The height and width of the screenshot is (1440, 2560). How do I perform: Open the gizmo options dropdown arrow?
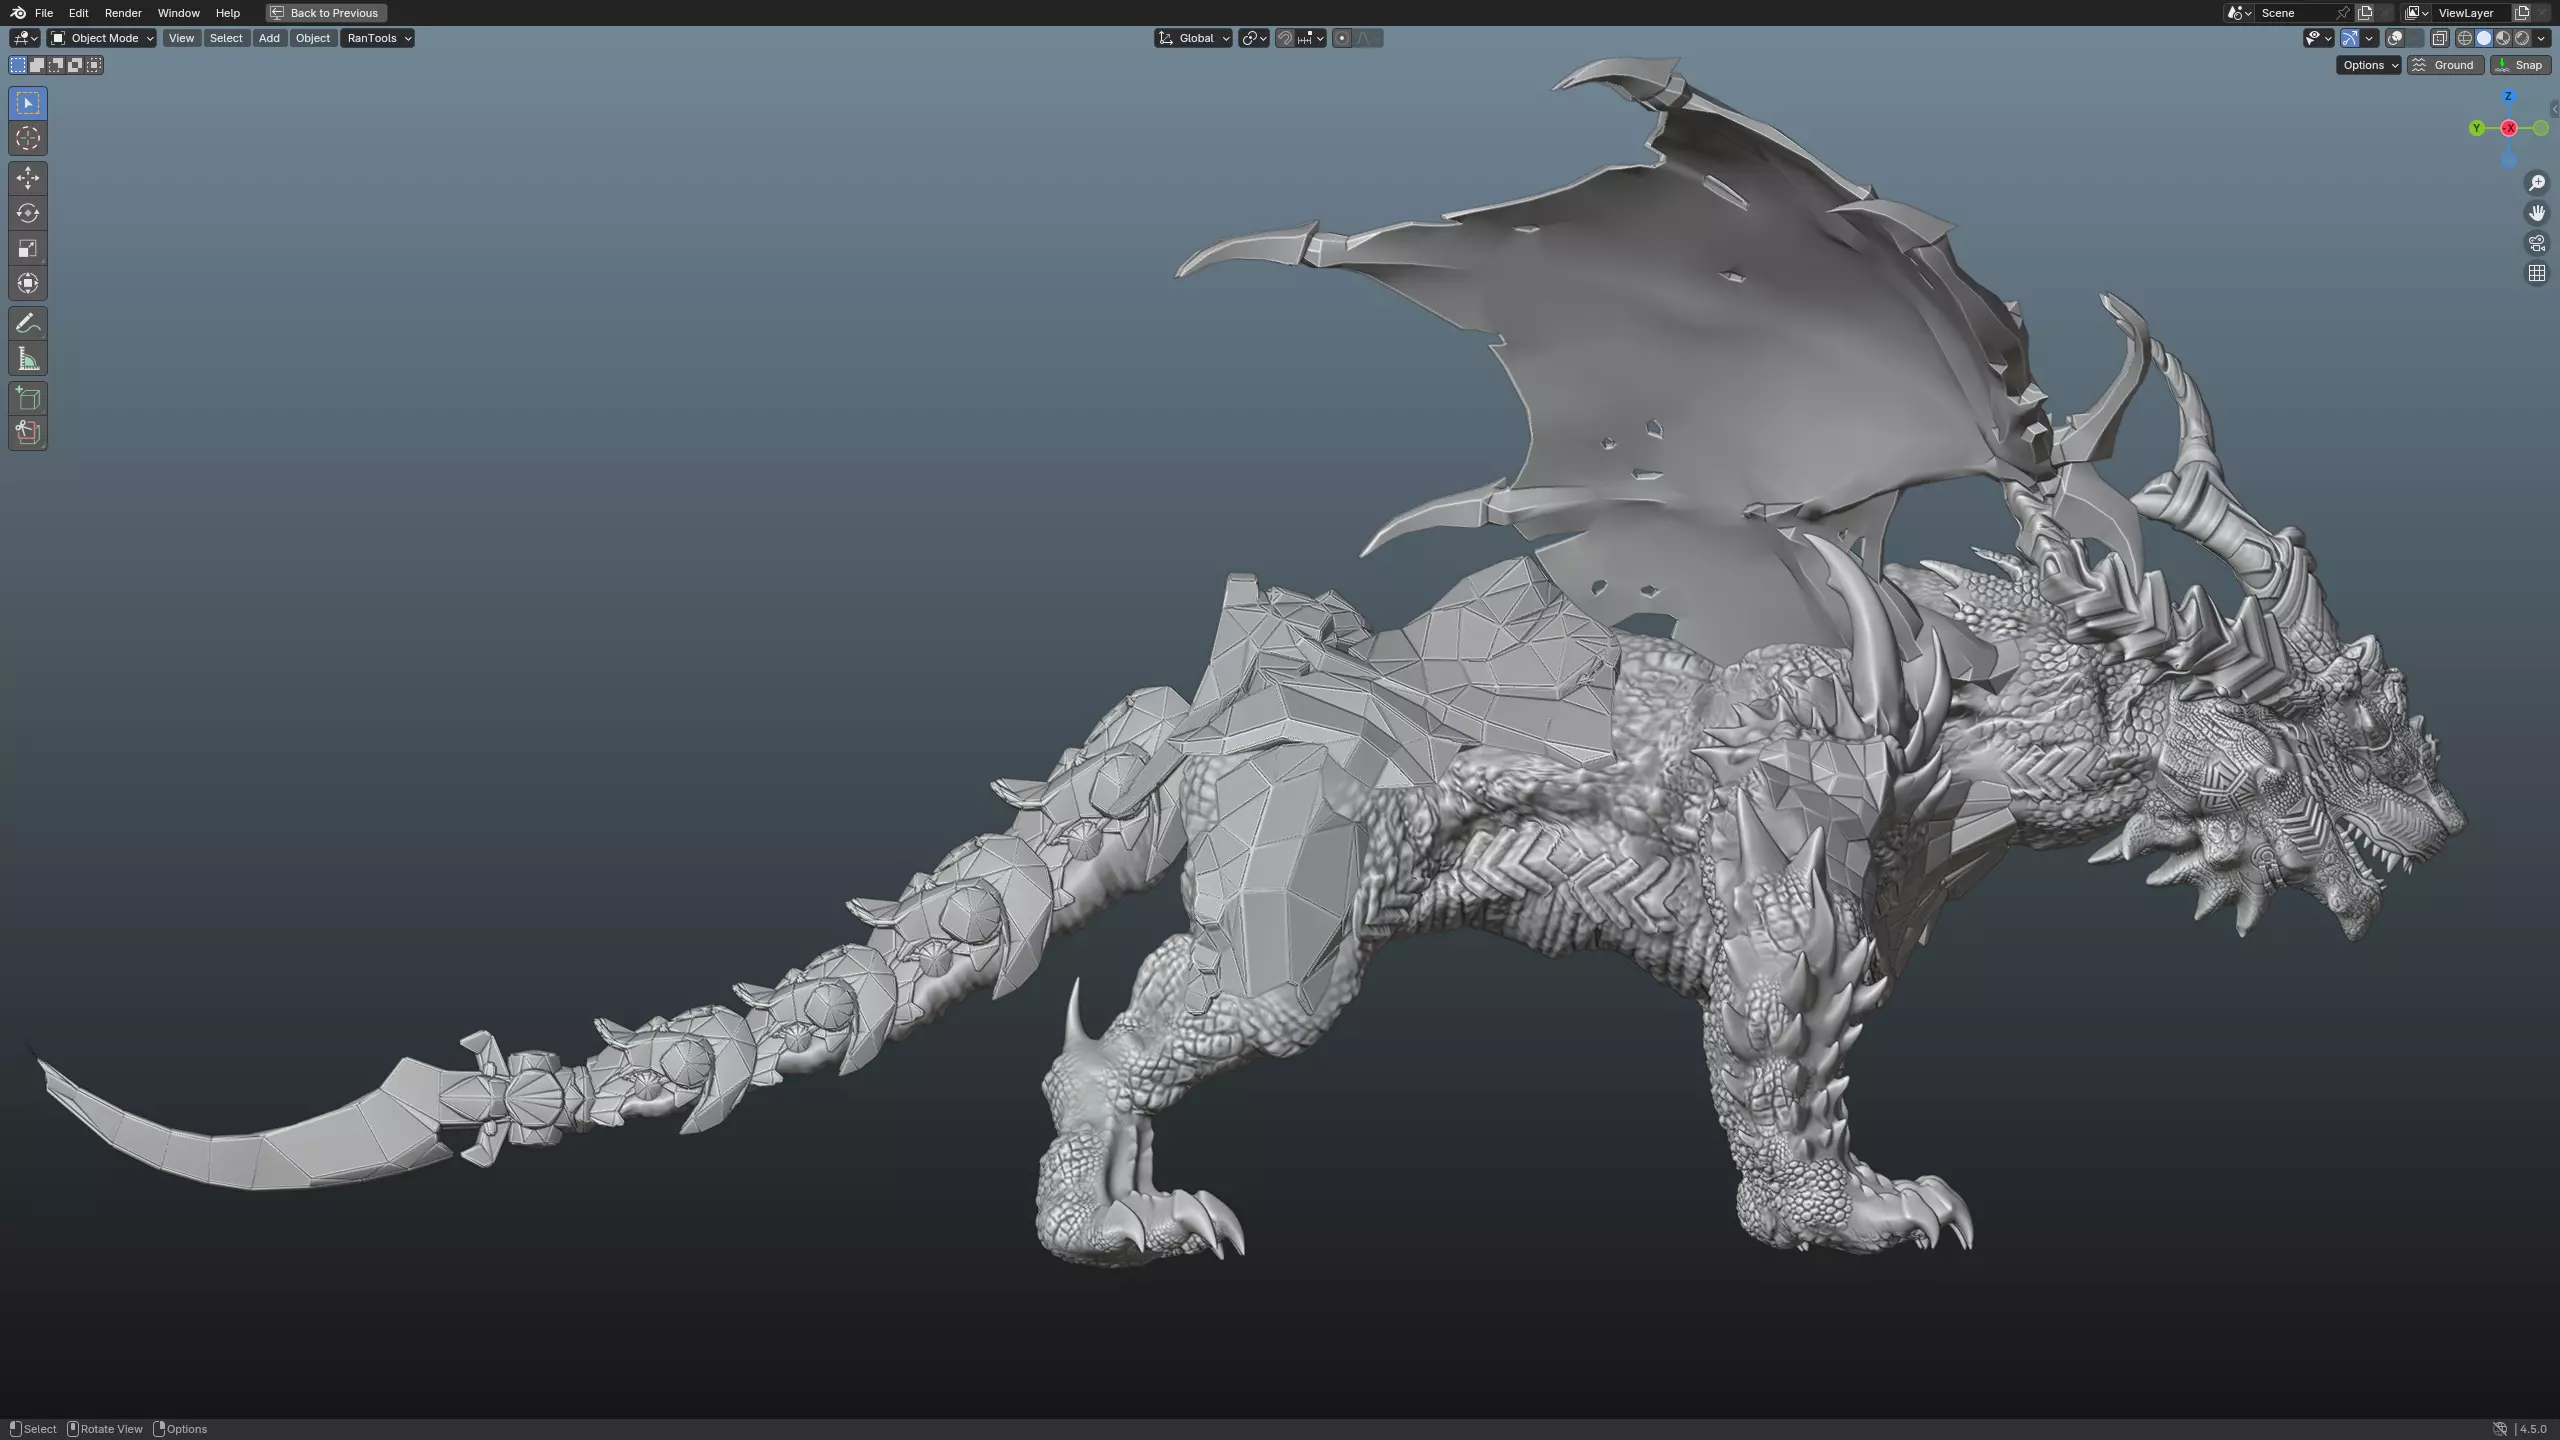[2369, 38]
